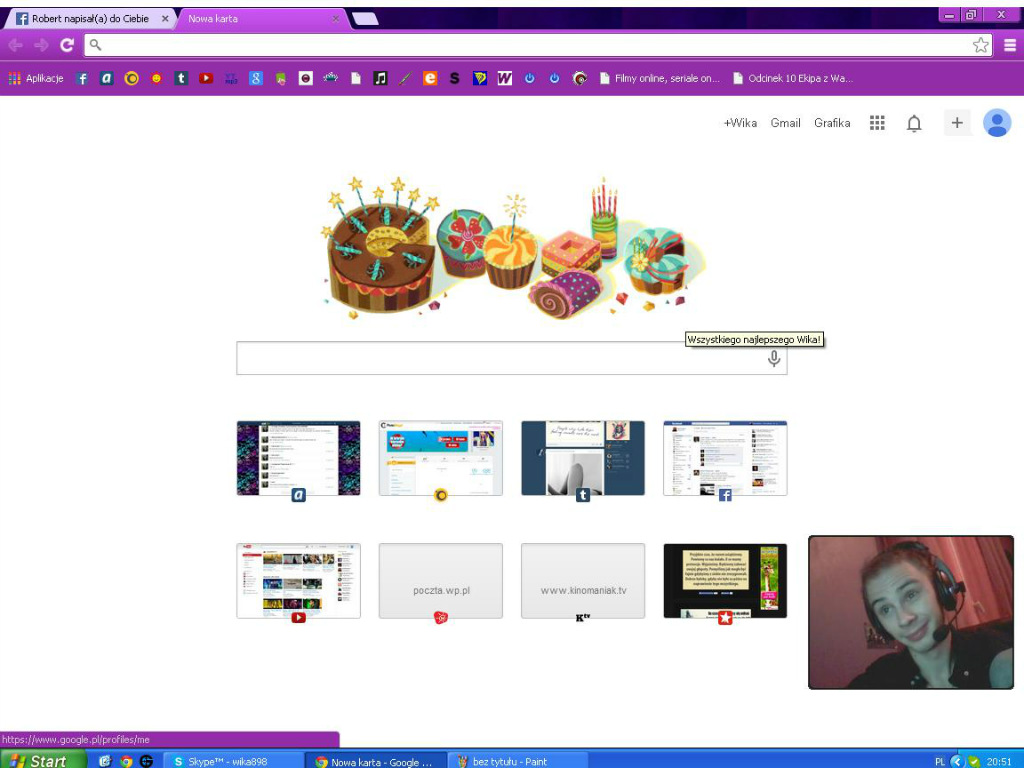The image size is (1024, 768).
Task: Open the poczta.wp.pl tile
Action: pyautogui.click(x=441, y=581)
